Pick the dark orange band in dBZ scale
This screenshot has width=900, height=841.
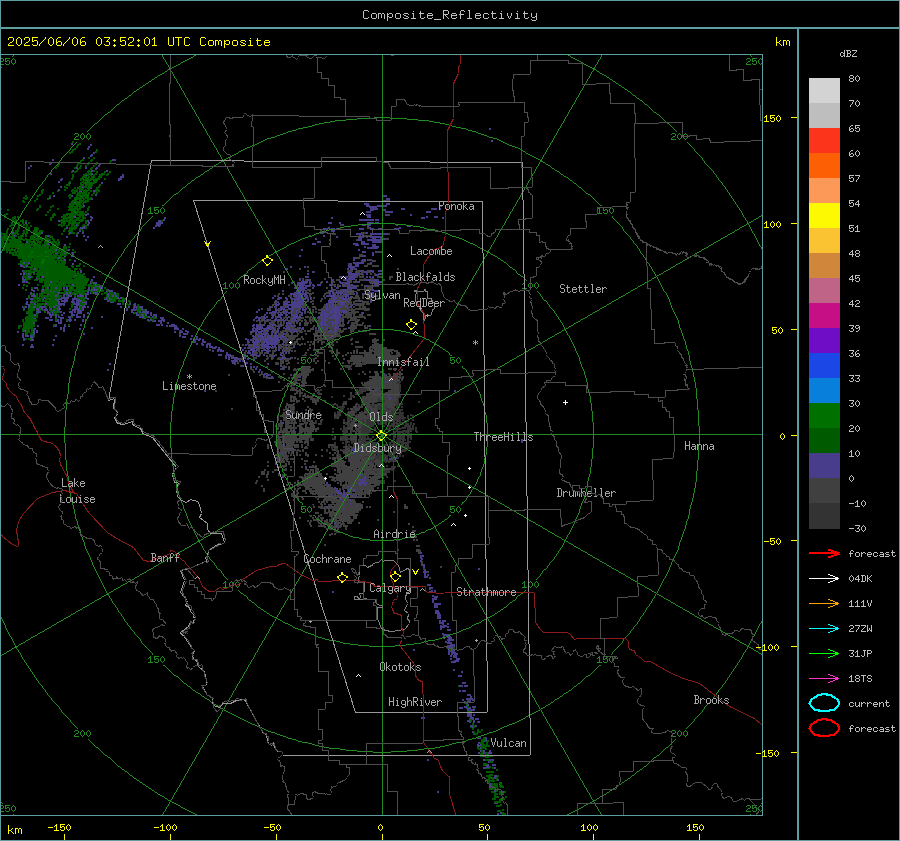tap(824, 165)
